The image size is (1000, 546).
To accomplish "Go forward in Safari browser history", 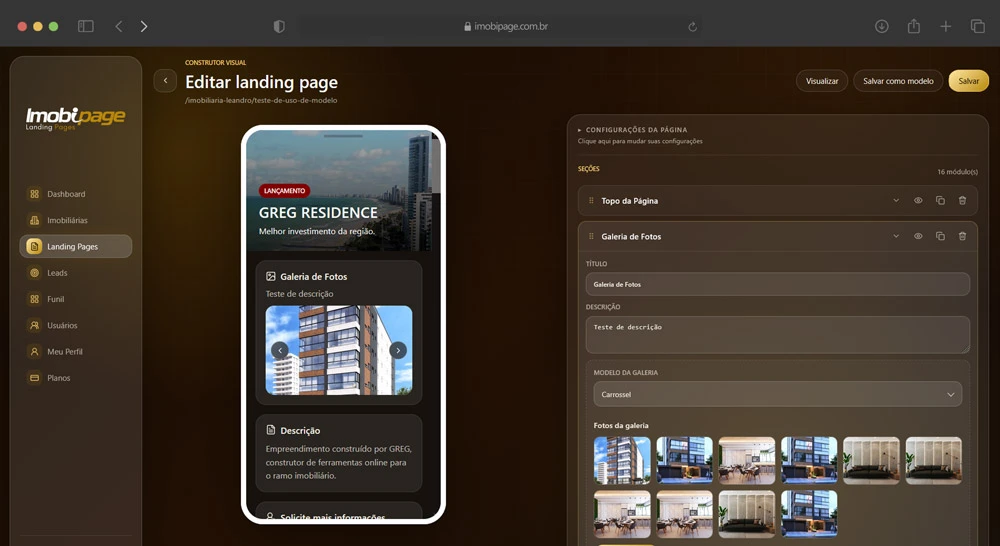I will tap(144, 26).
